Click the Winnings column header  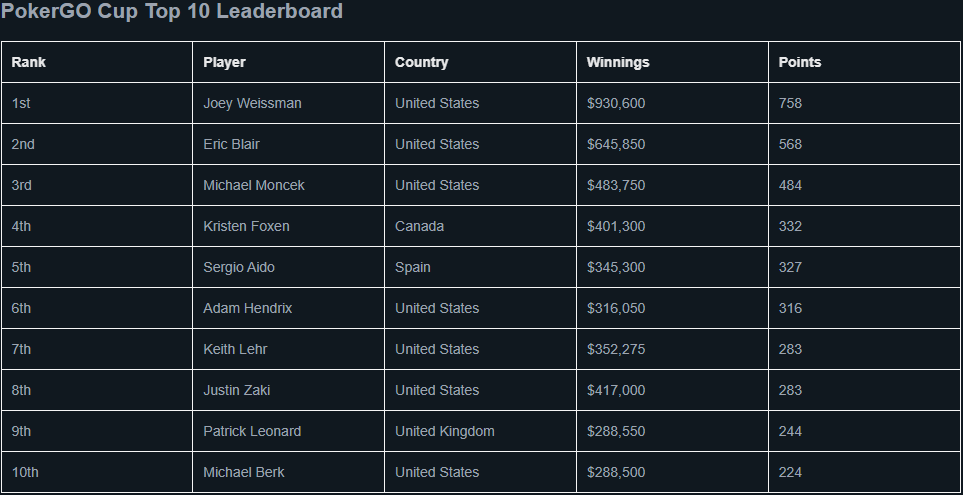point(673,62)
